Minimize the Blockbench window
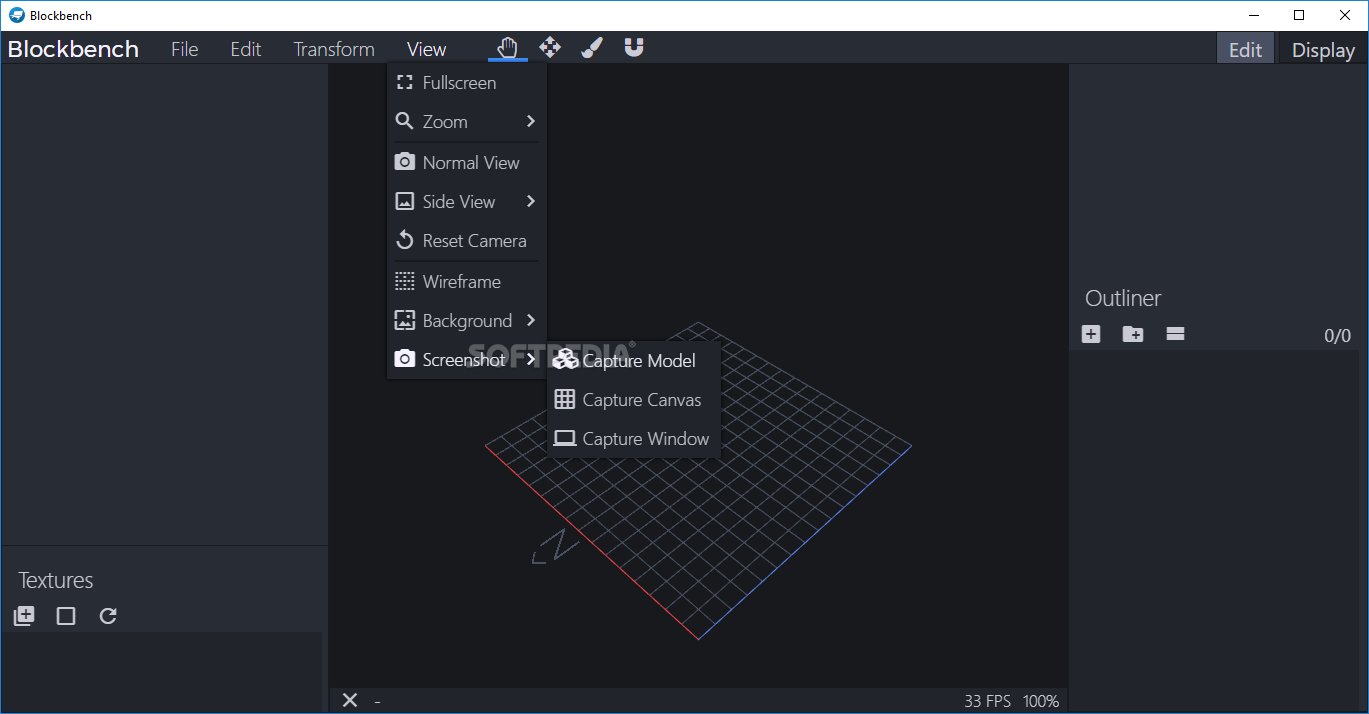The image size is (1369, 714). (x=1253, y=15)
